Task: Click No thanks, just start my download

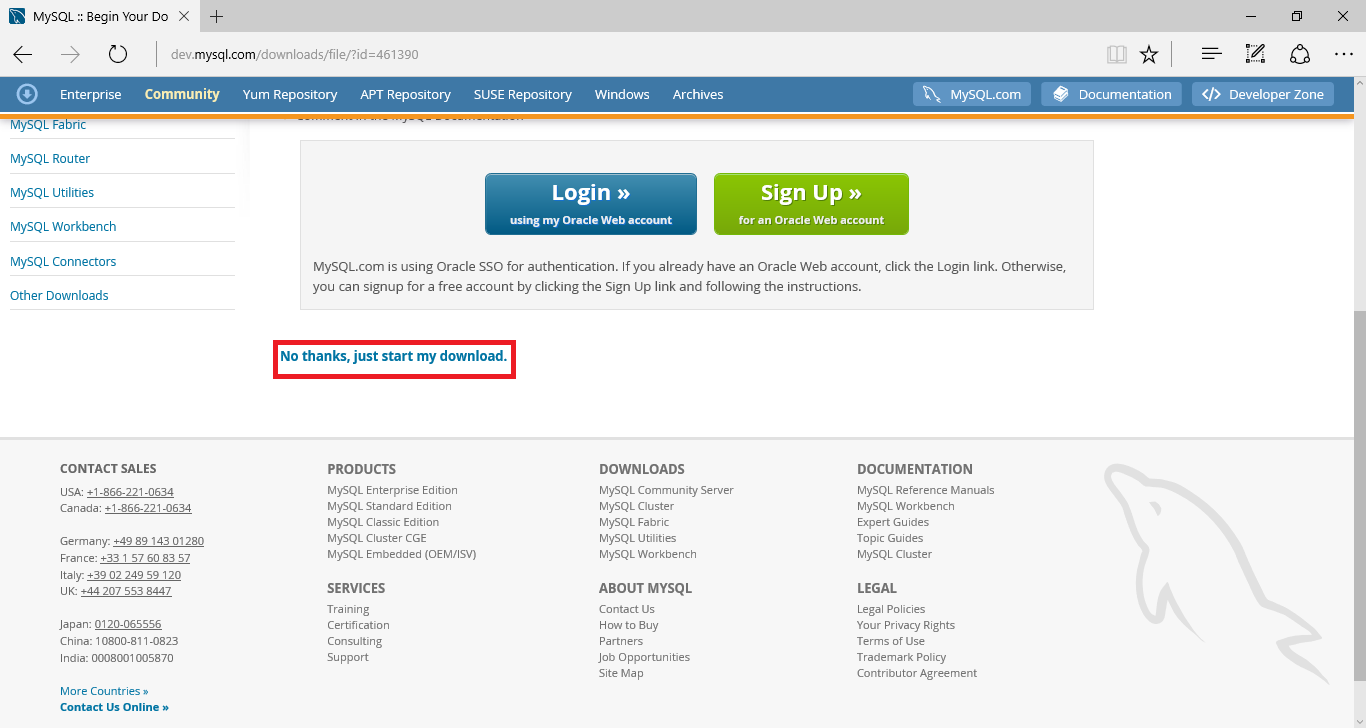Action: 394,356
